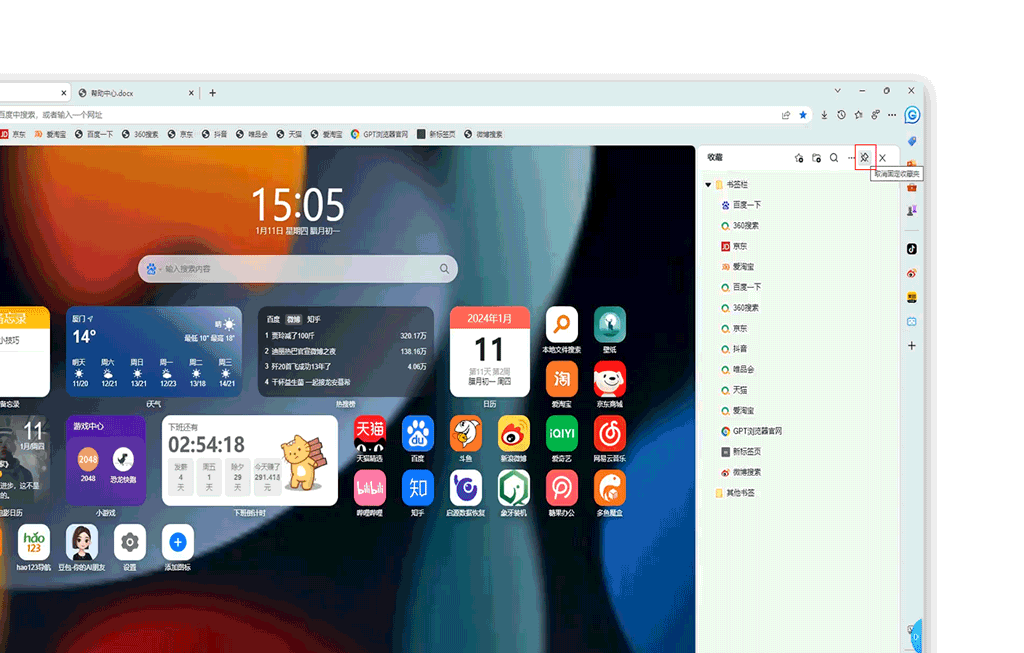The image size is (1024, 653).
Task: Open the 壁纸 wallpaper app tile
Action: tap(610, 330)
